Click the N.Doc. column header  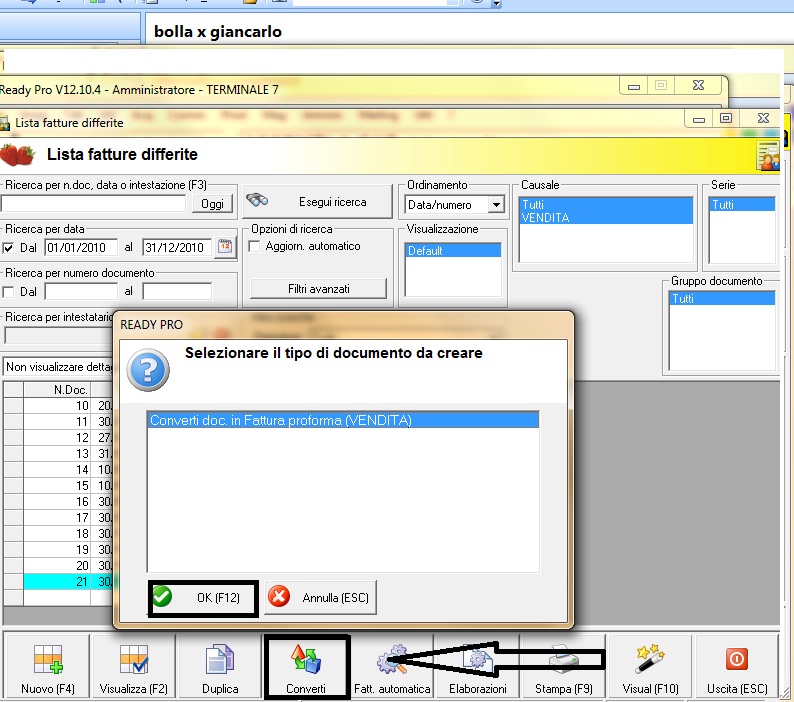tap(57, 389)
